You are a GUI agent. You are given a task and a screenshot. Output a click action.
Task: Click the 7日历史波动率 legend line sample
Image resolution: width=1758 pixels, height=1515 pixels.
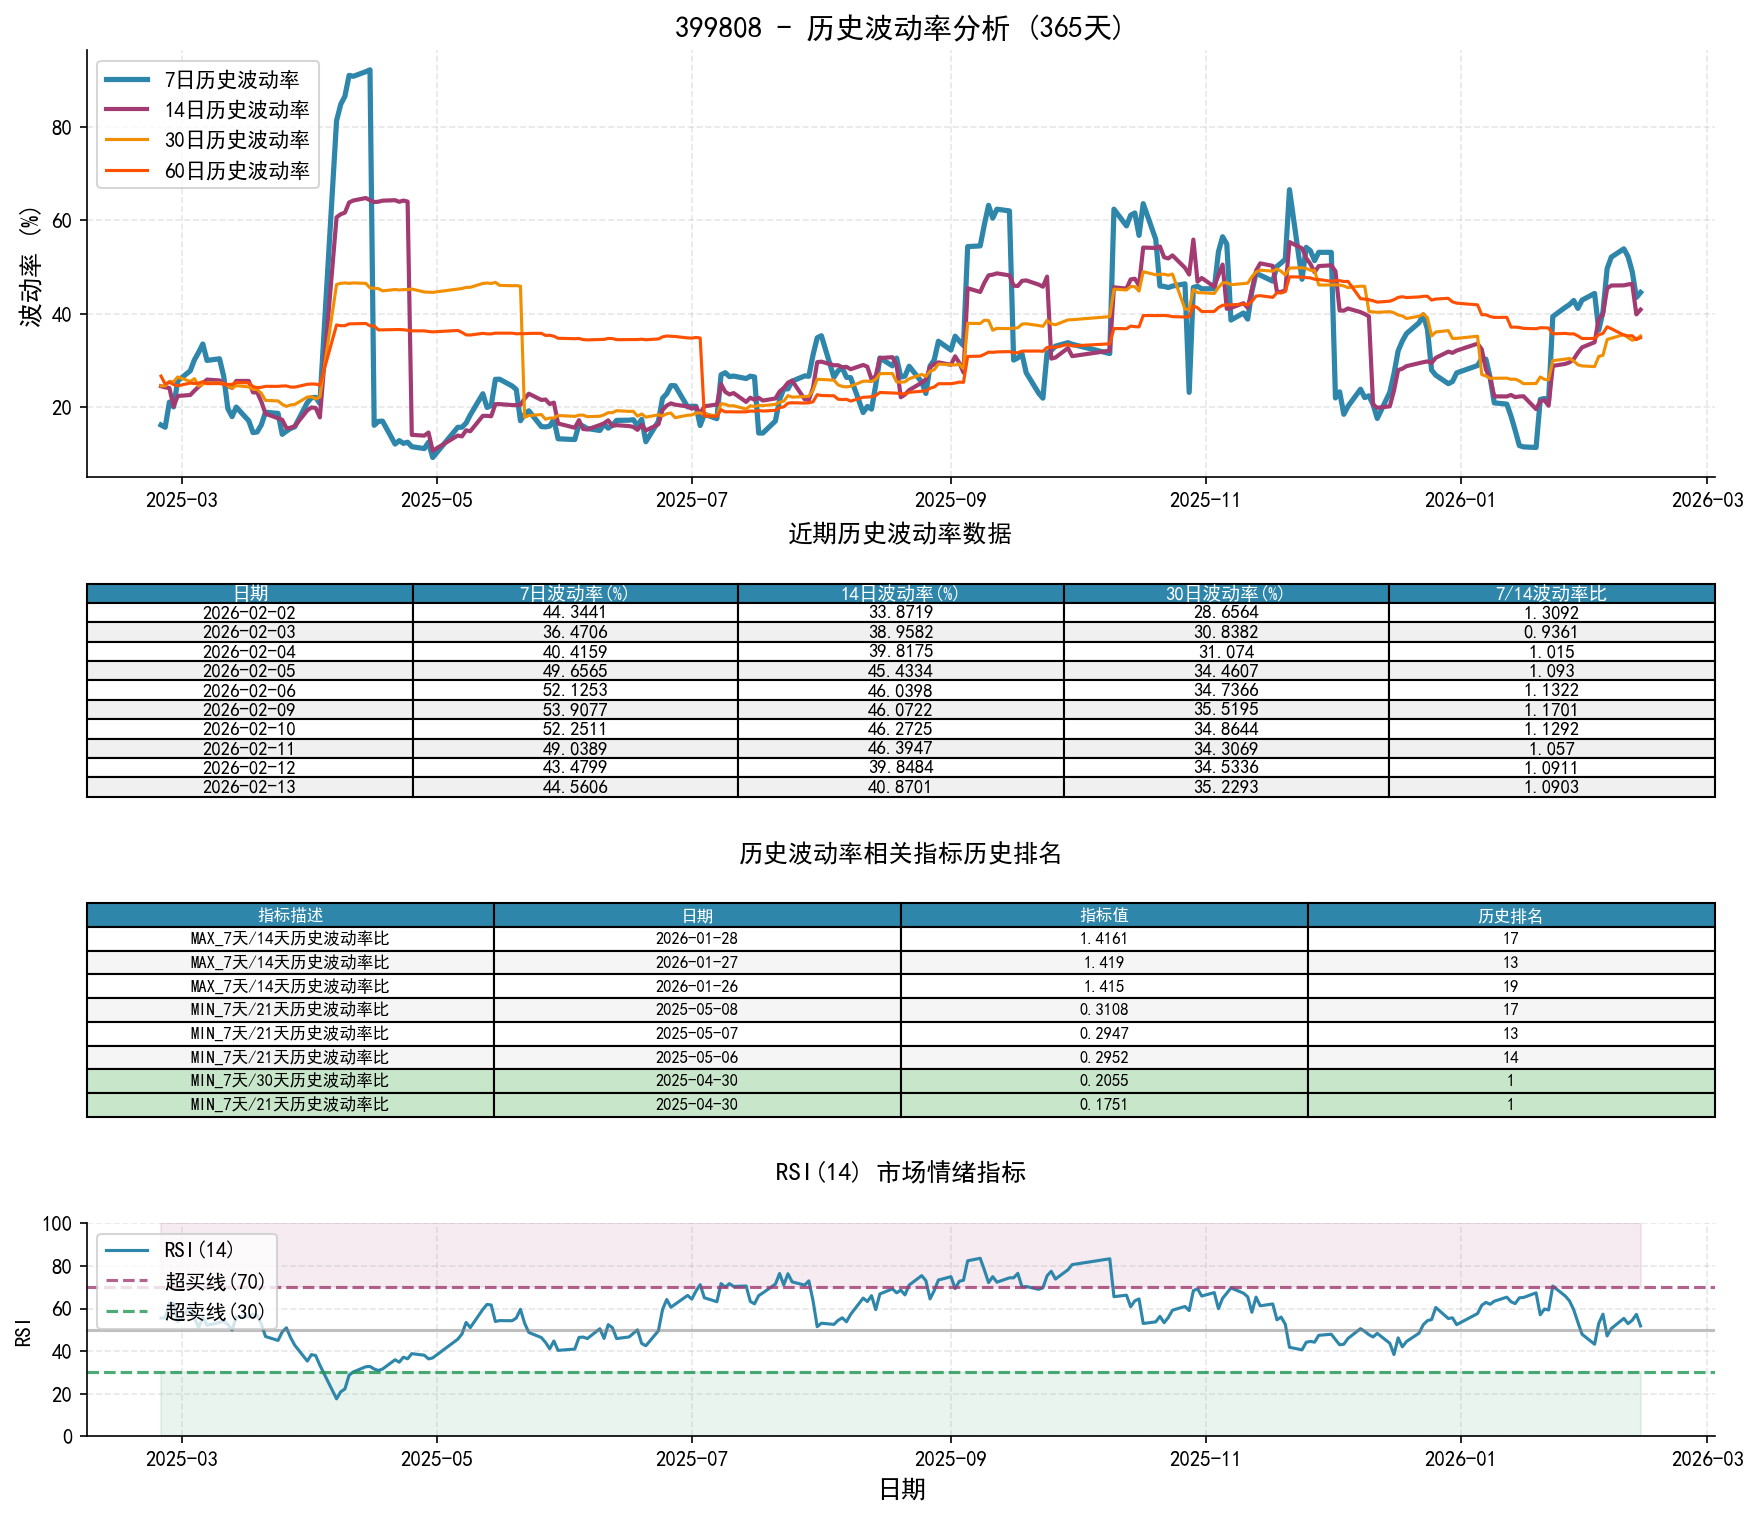[128, 80]
